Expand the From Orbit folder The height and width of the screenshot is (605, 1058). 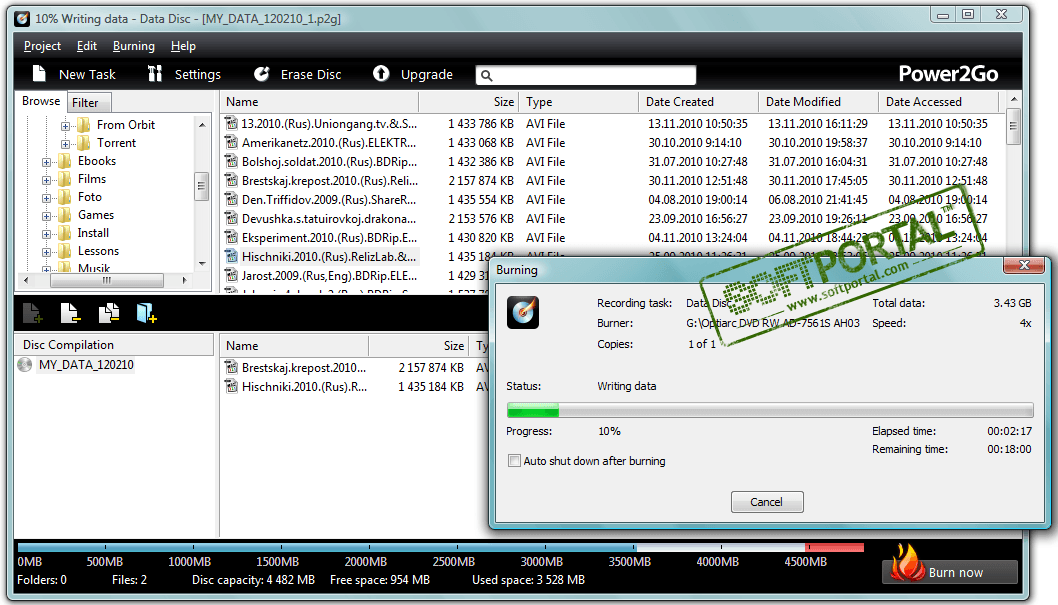(65, 125)
